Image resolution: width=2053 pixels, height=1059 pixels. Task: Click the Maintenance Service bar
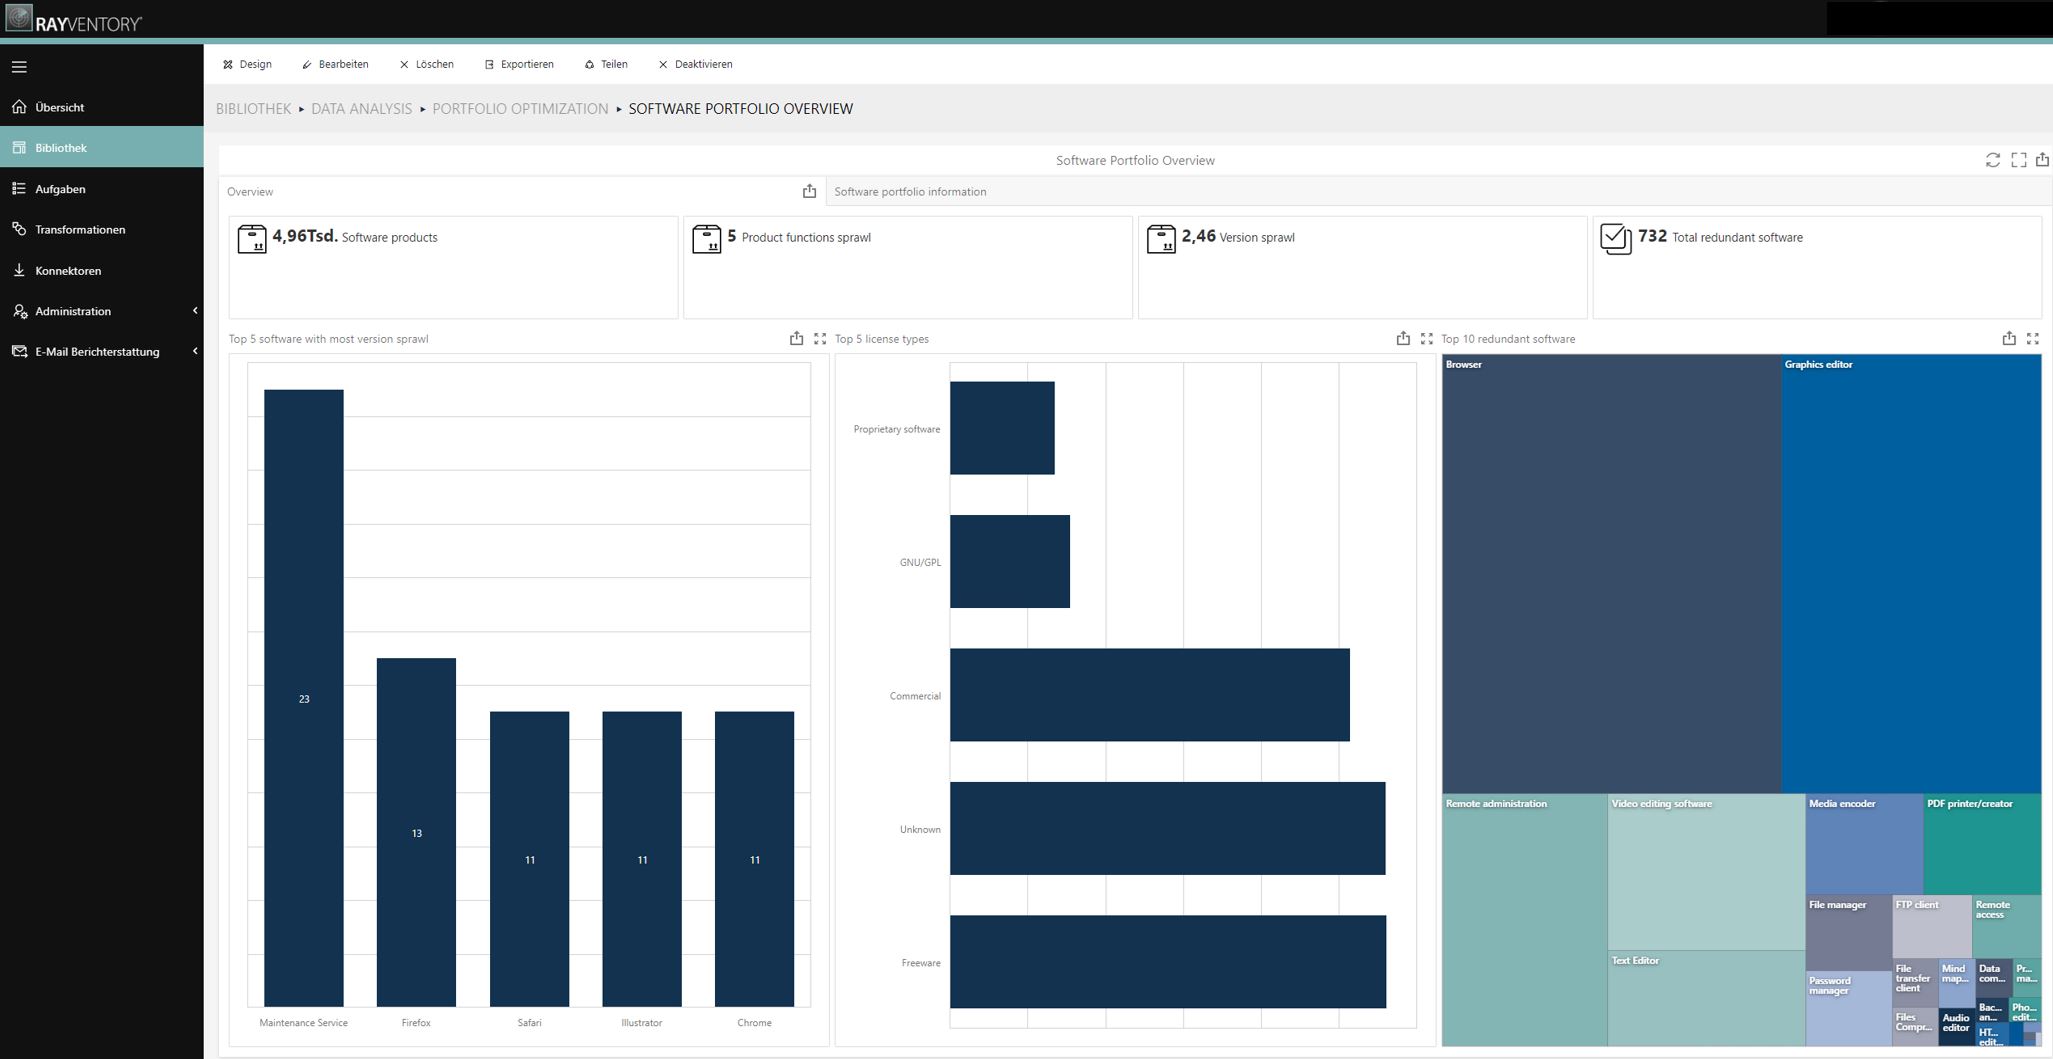(303, 697)
